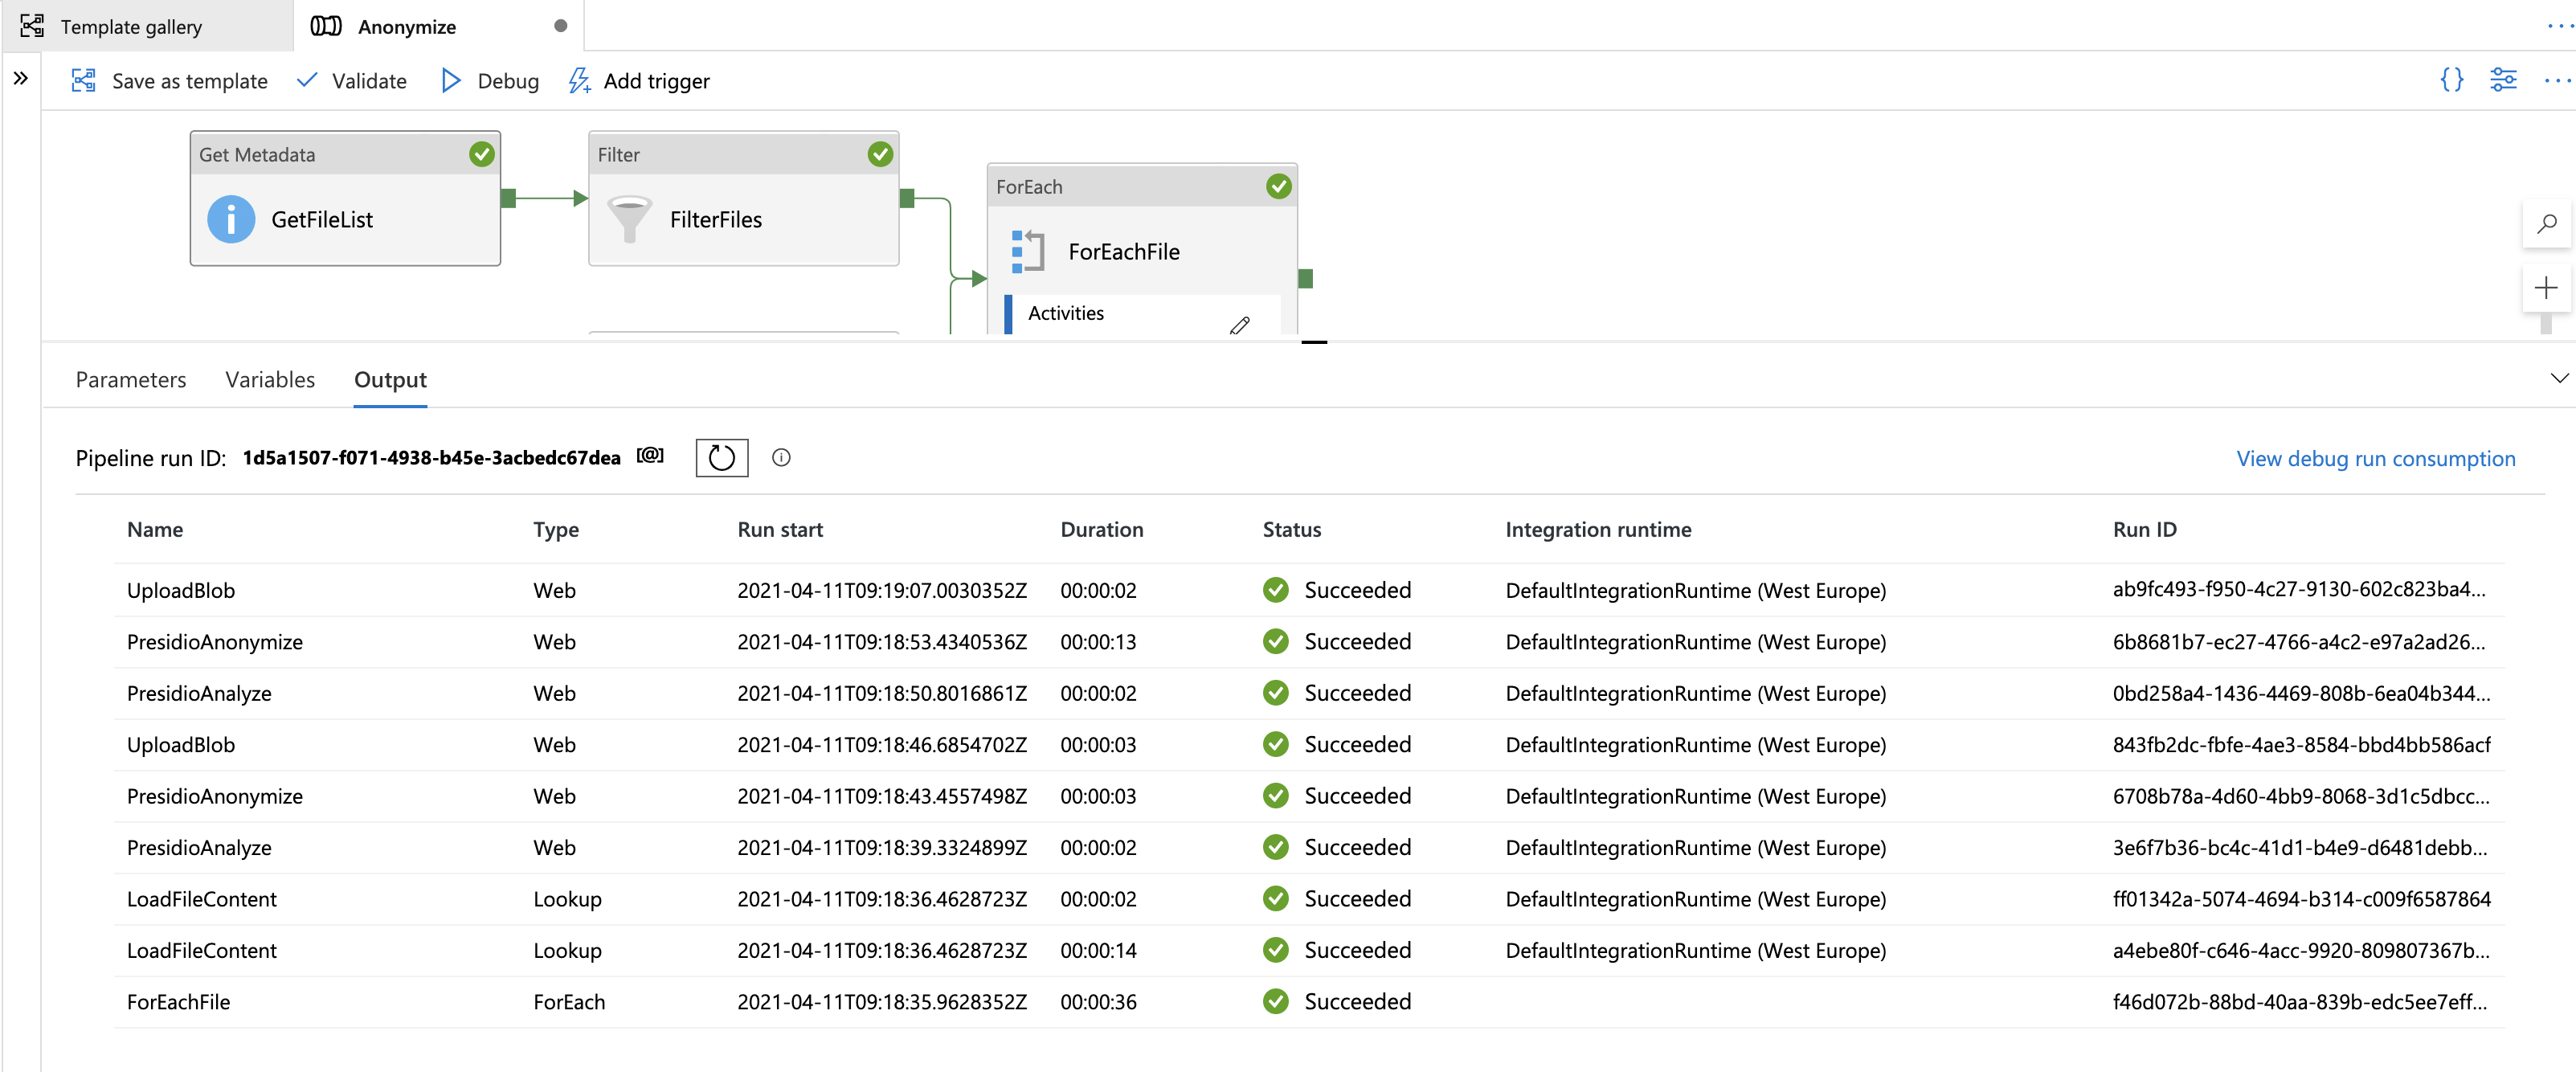Select UploadBlob run started 09:19:07
The width and height of the screenshot is (2576, 1072).
1309,590
